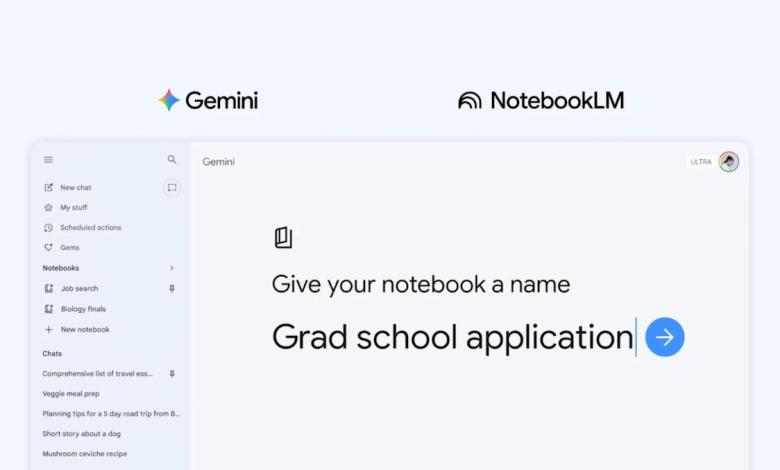The image size is (780, 470).
Task: Click the Notebooks section heading
Action: pos(61,268)
